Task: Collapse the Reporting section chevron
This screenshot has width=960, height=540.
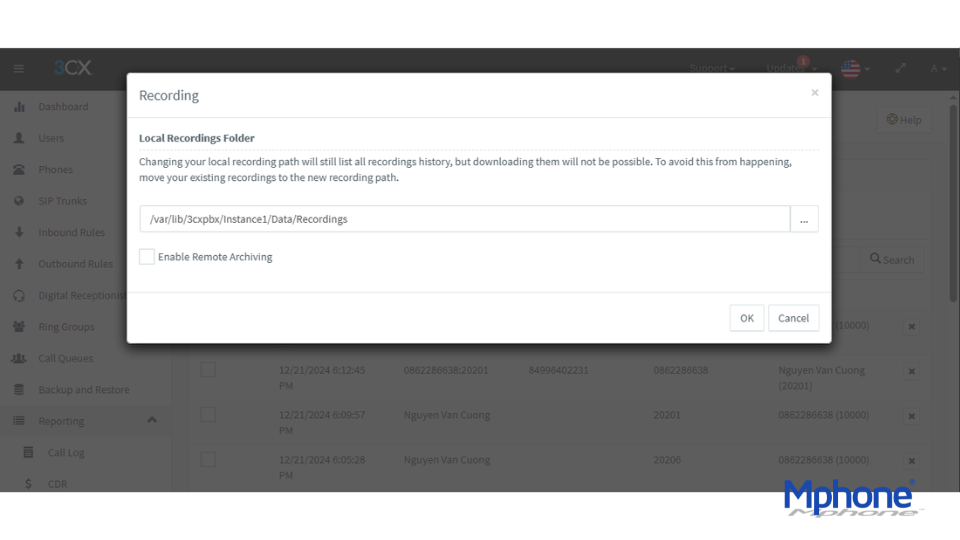Action: tap(152, 420)
